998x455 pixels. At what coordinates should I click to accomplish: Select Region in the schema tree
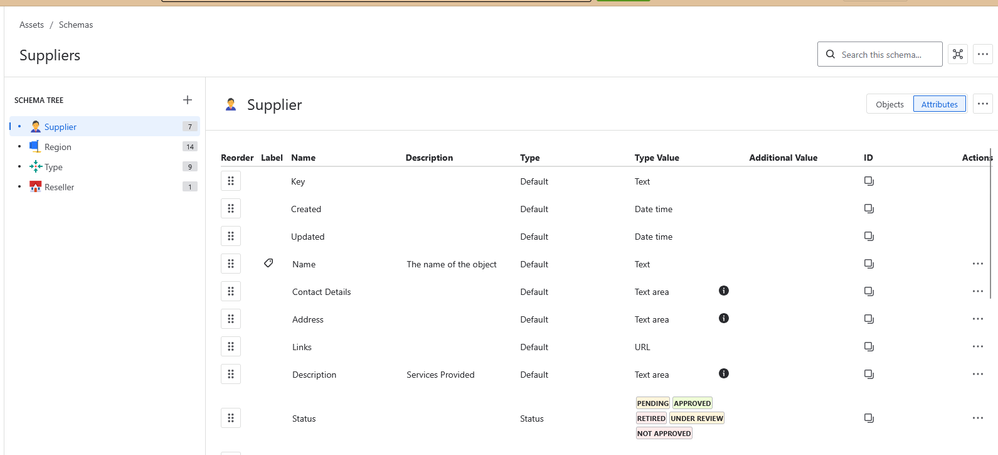point(104,147)
